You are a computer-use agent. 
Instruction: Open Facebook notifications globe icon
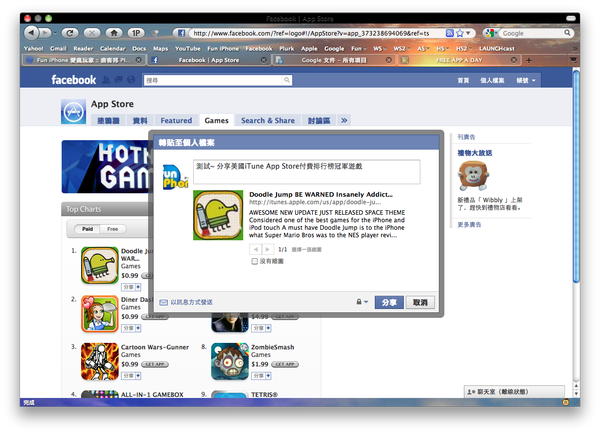[131, 80]
